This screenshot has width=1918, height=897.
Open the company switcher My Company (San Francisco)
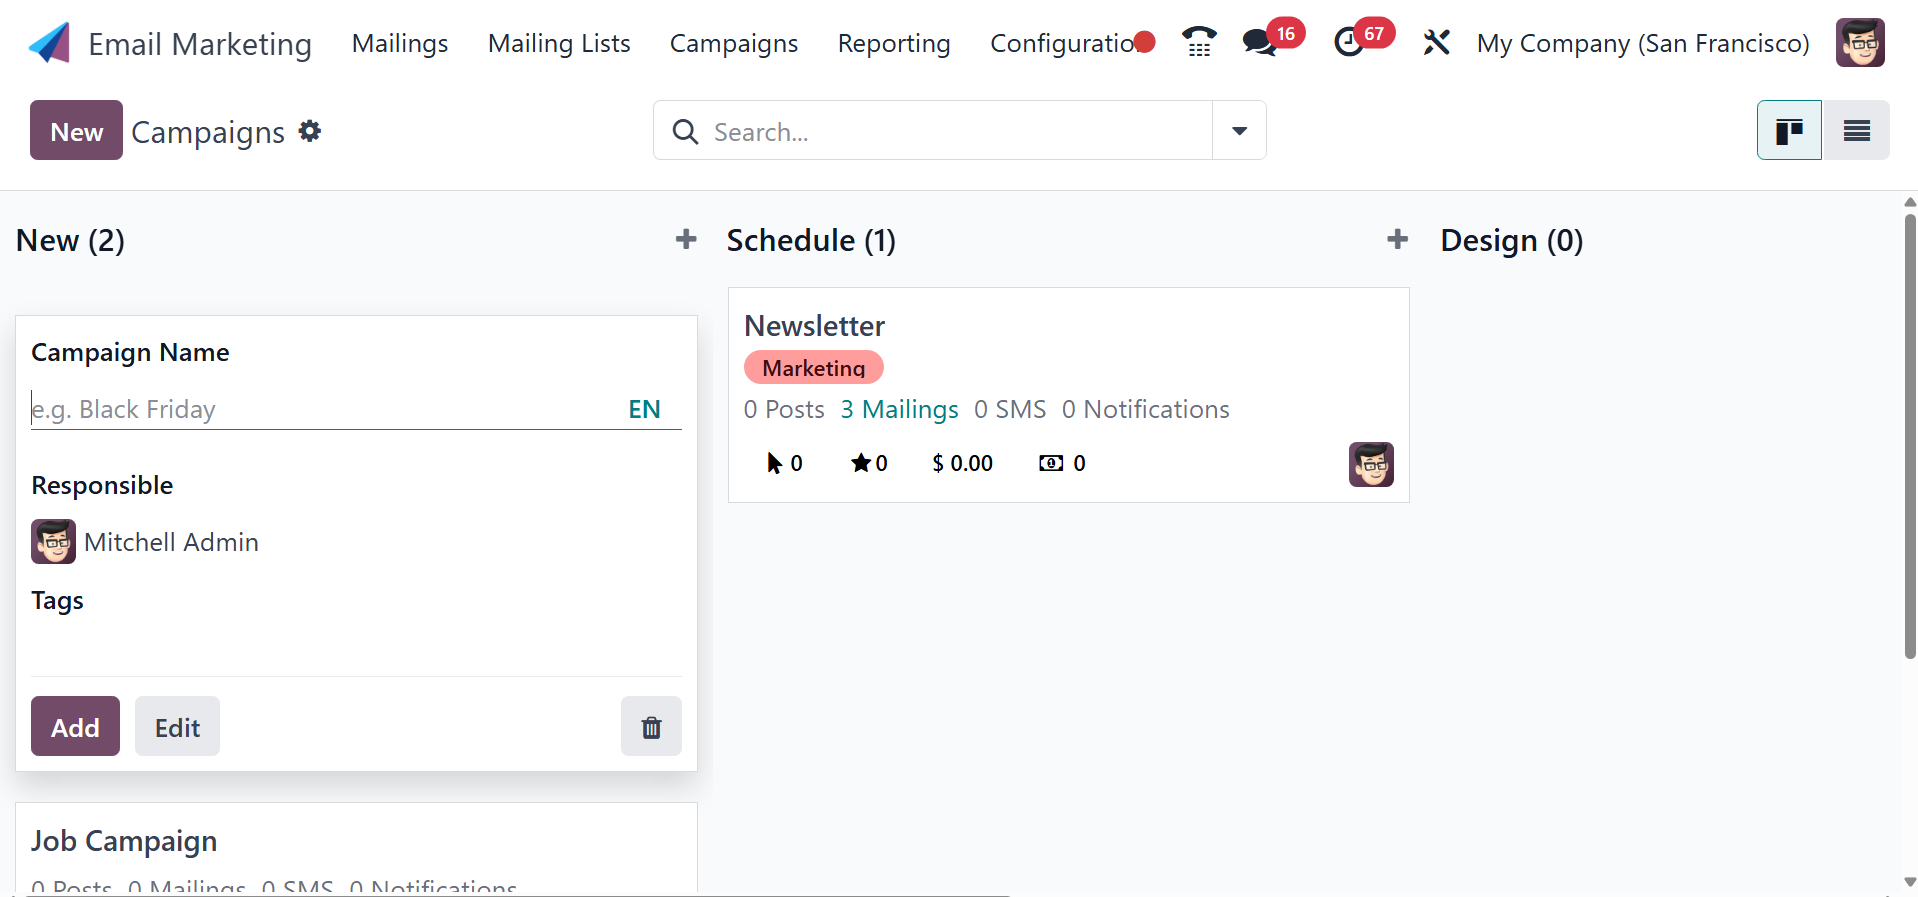[1642, 43]
